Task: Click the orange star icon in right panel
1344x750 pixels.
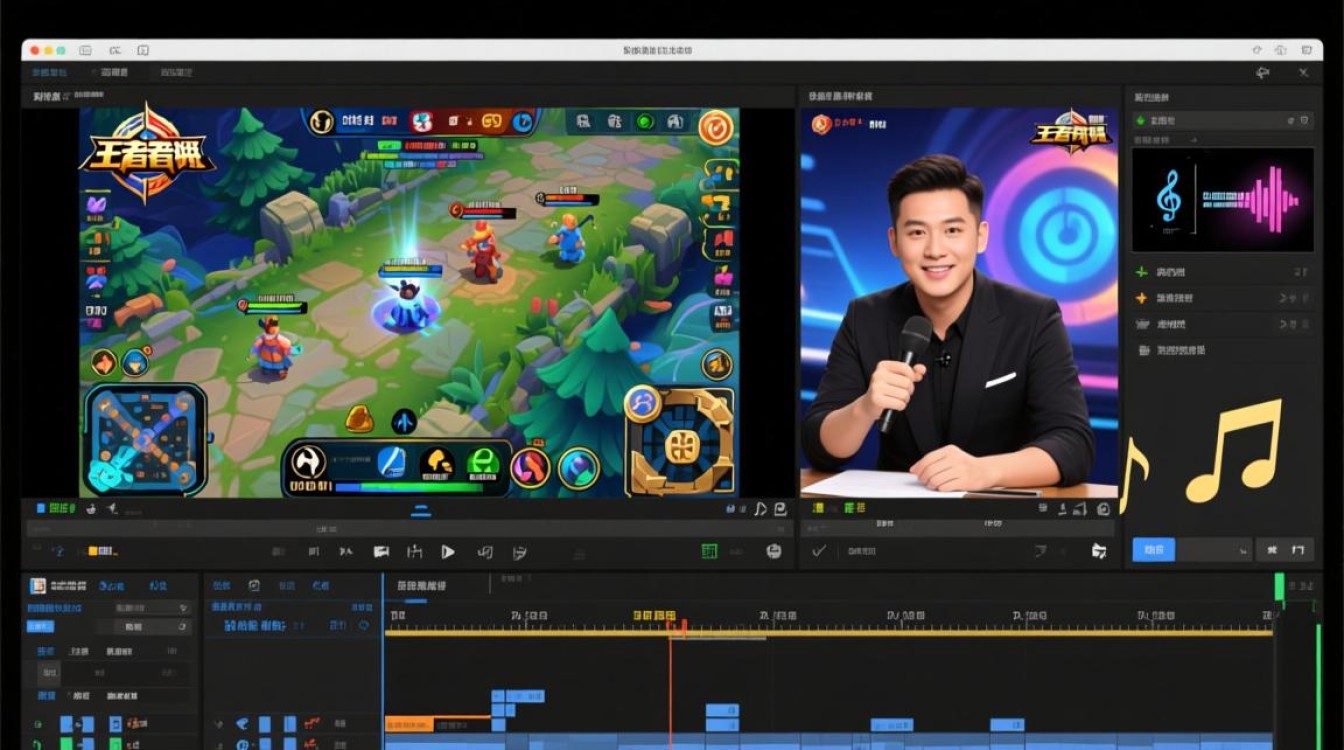Action: [x=1141, y=298]
